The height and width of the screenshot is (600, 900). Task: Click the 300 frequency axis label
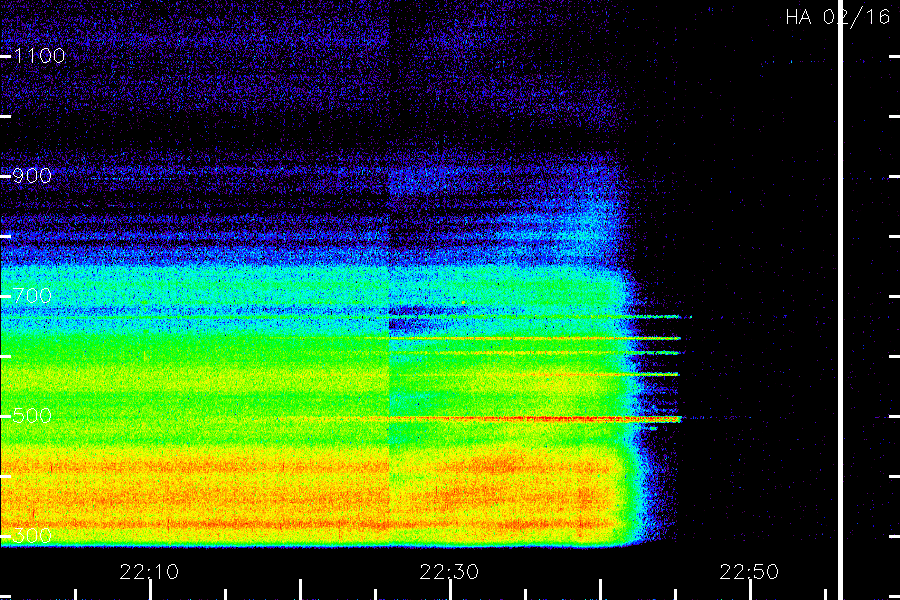[x=32, y=536]
